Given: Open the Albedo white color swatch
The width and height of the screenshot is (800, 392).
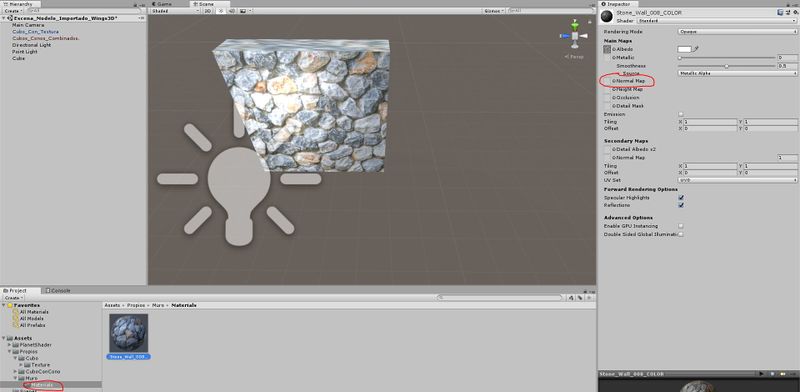Looking at the screenshot, I should click(684, 49).
